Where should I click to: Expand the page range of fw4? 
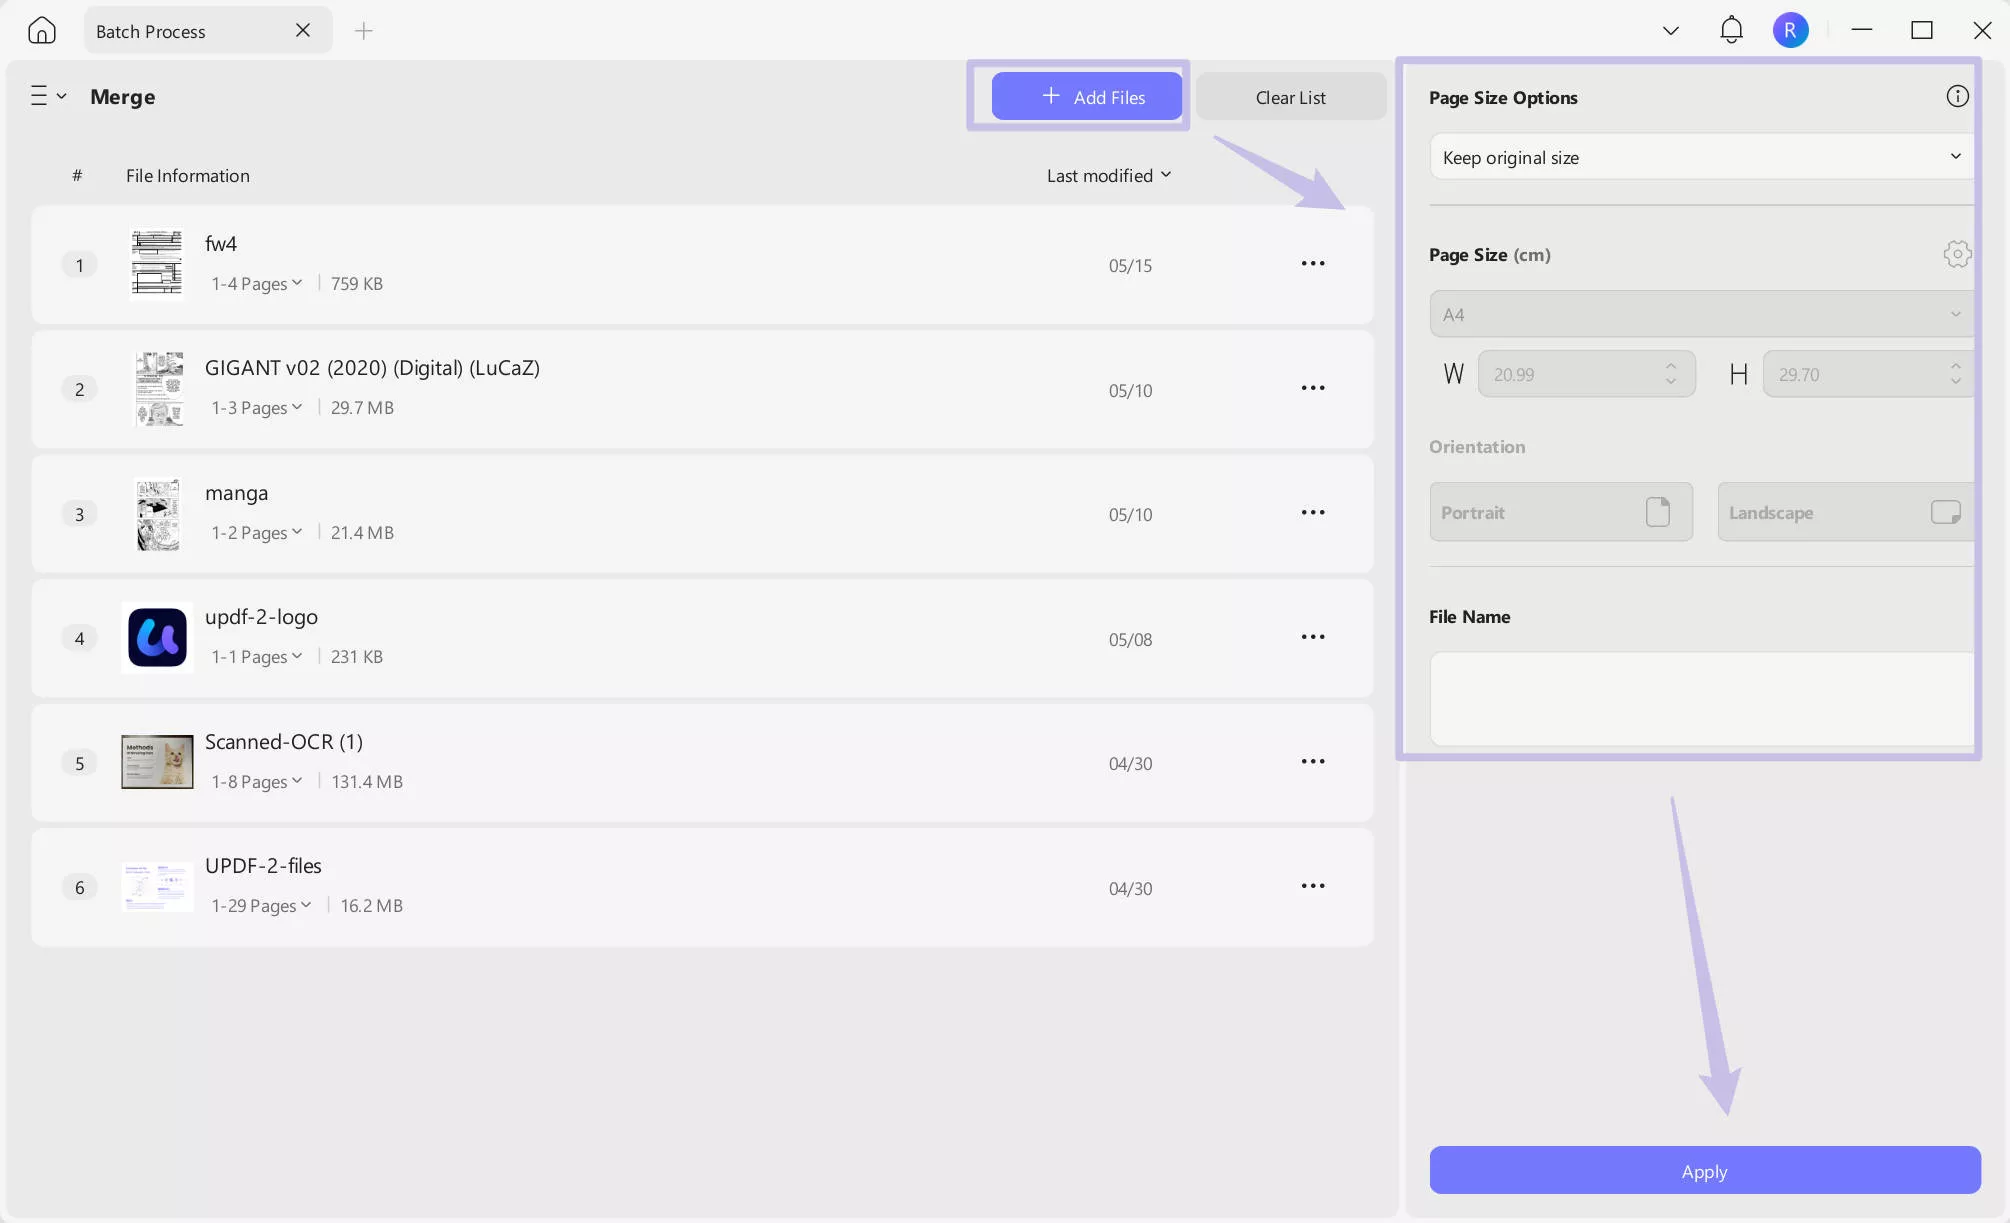[256, 284]
